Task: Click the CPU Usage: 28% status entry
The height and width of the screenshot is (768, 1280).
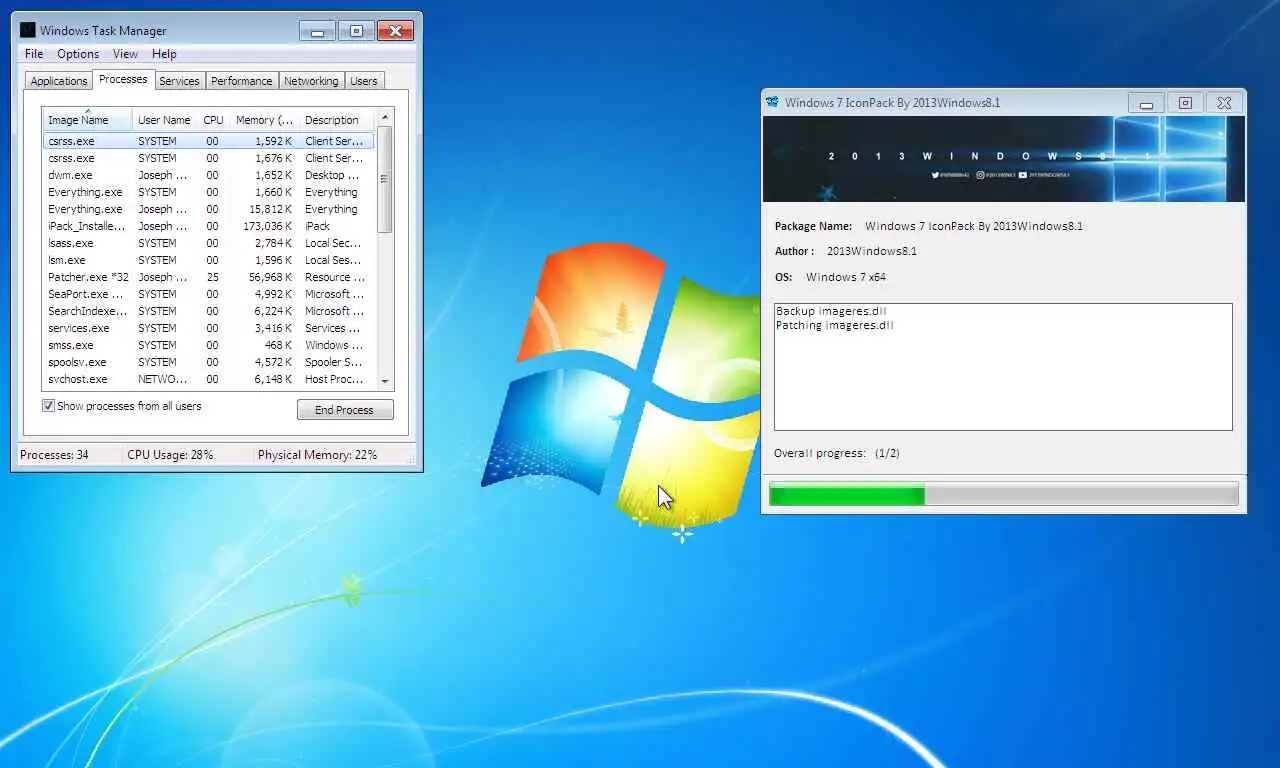Action: 170,455
